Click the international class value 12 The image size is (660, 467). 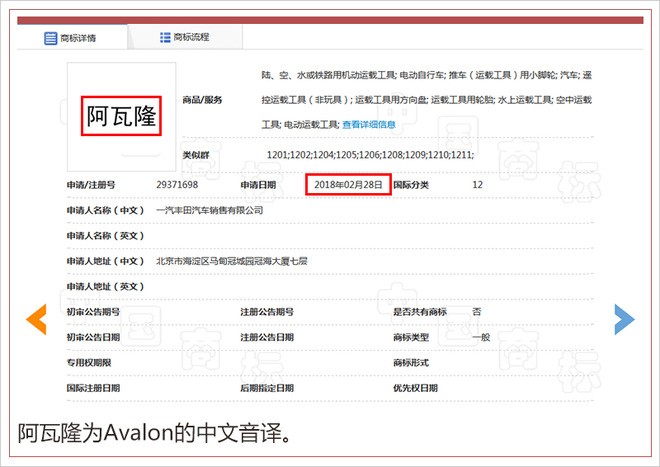point(477,185)
